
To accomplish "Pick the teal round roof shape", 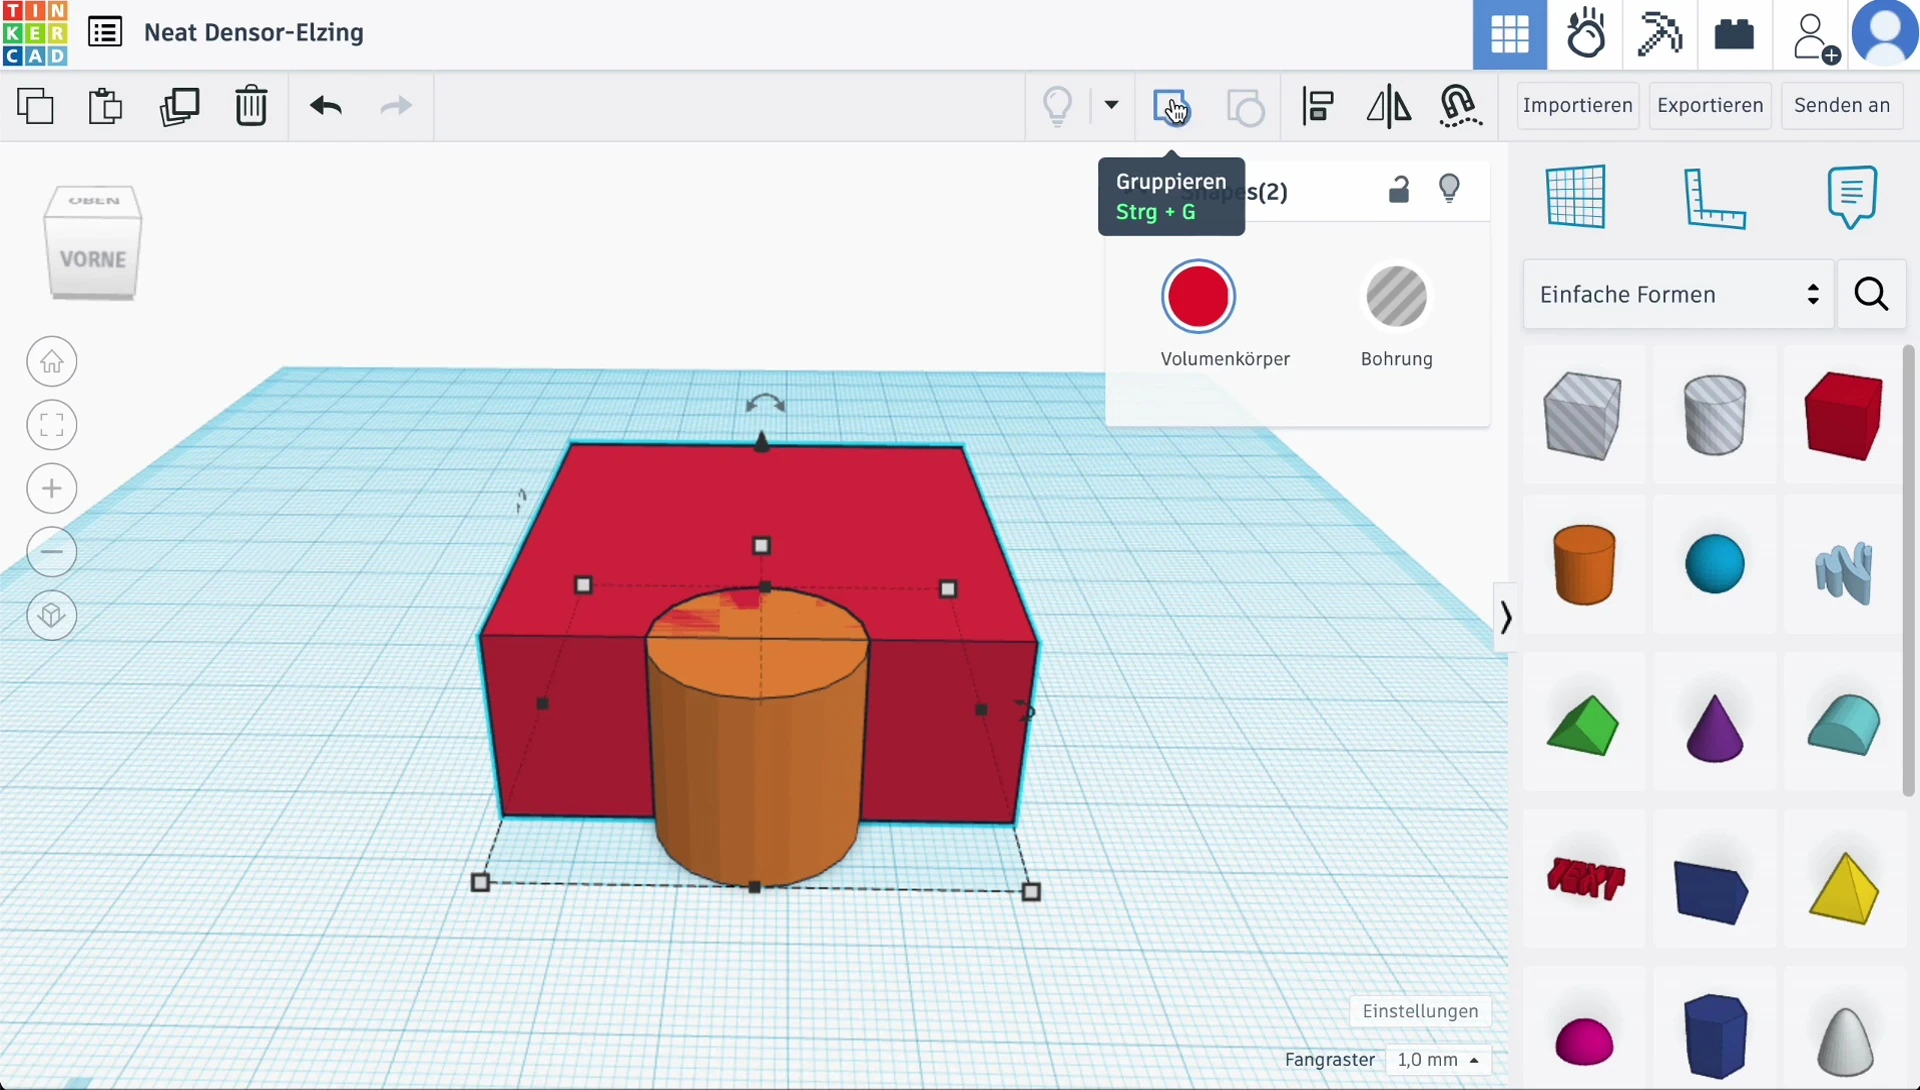I will pyautogui.click(x=1843, y=724).
